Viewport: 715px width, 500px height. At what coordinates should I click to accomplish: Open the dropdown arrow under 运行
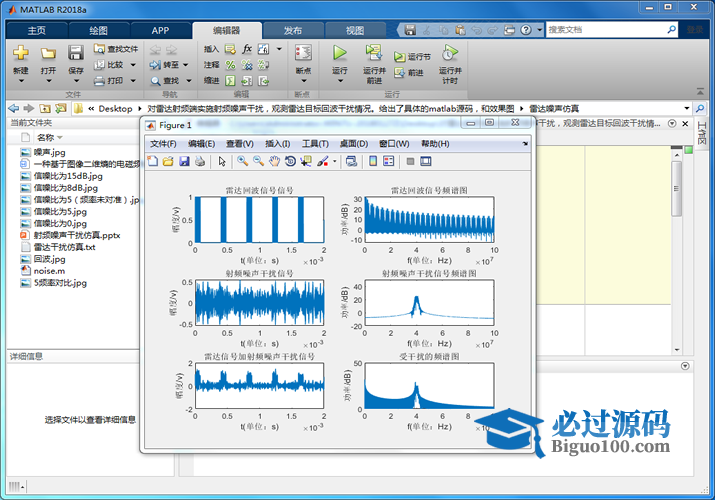pyautogui.click(x=340, y=81)
